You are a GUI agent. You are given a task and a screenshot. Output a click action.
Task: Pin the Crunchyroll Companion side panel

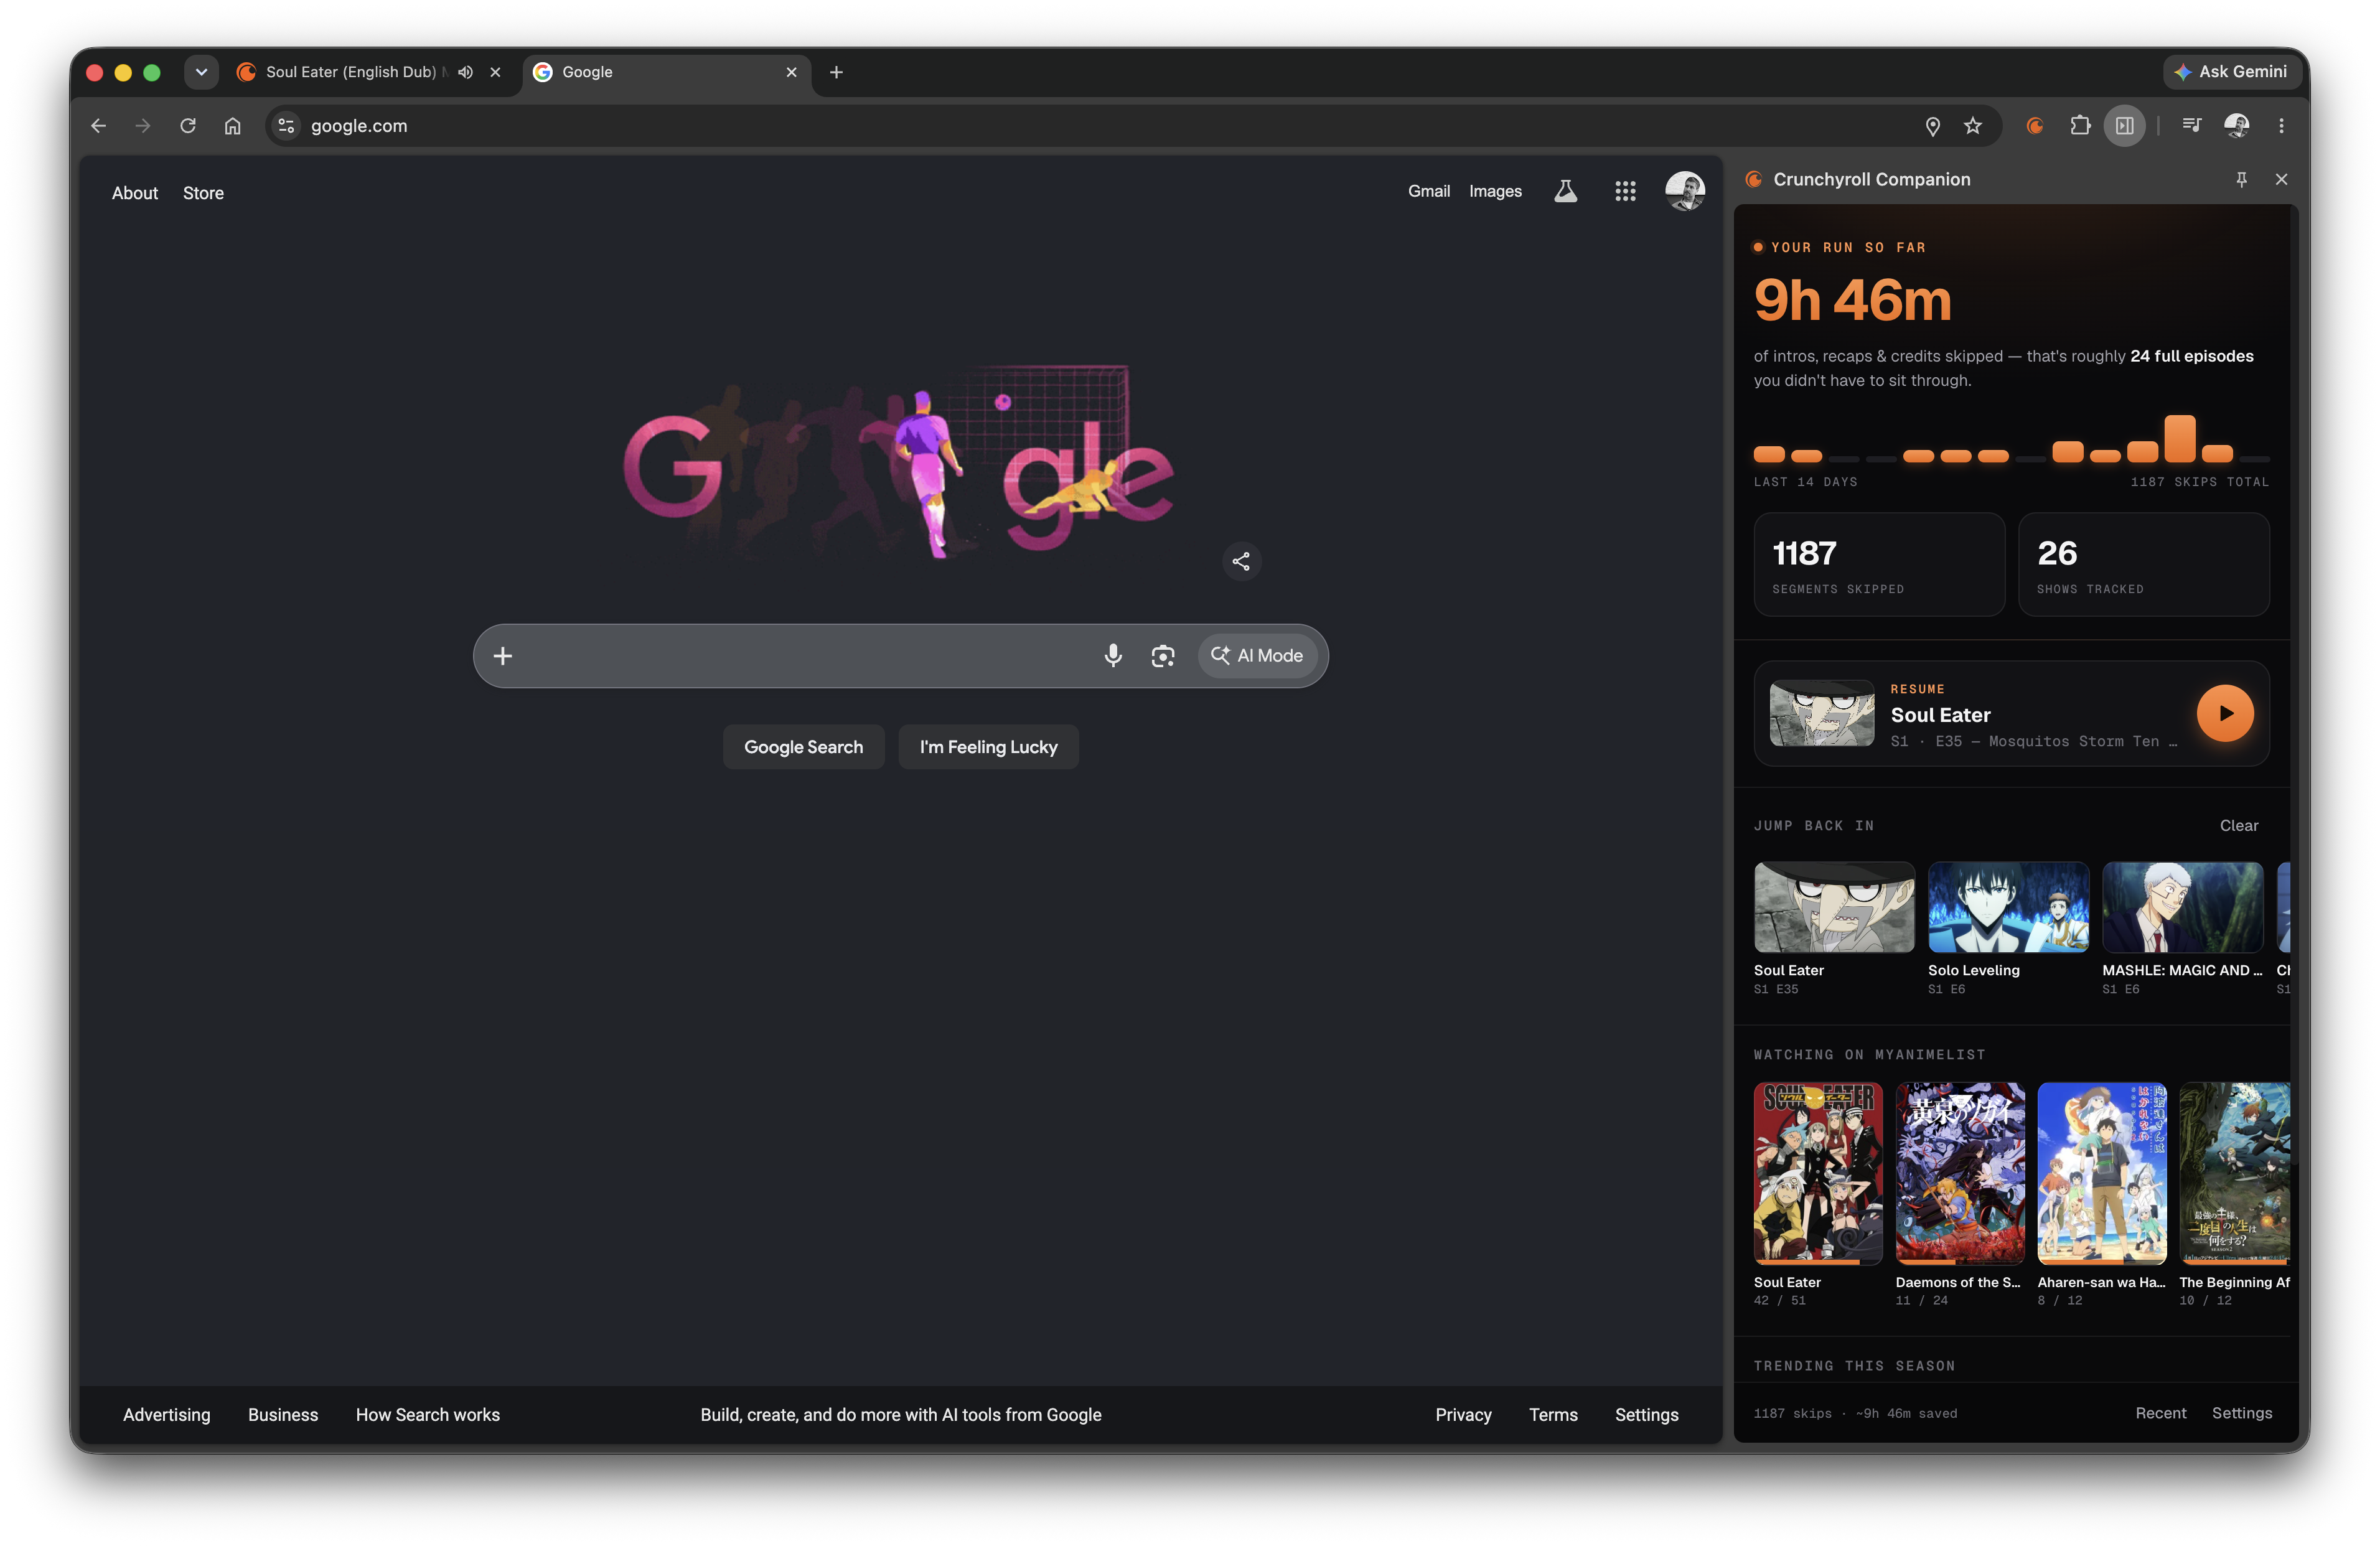point(2241,179)
